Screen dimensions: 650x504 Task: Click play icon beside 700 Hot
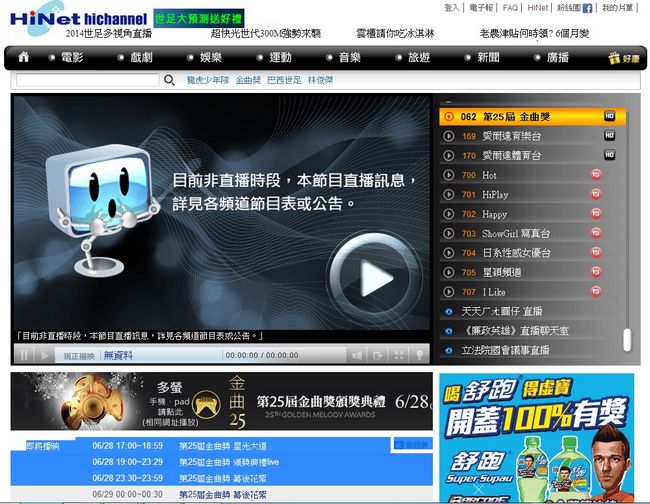pos(449,175)
